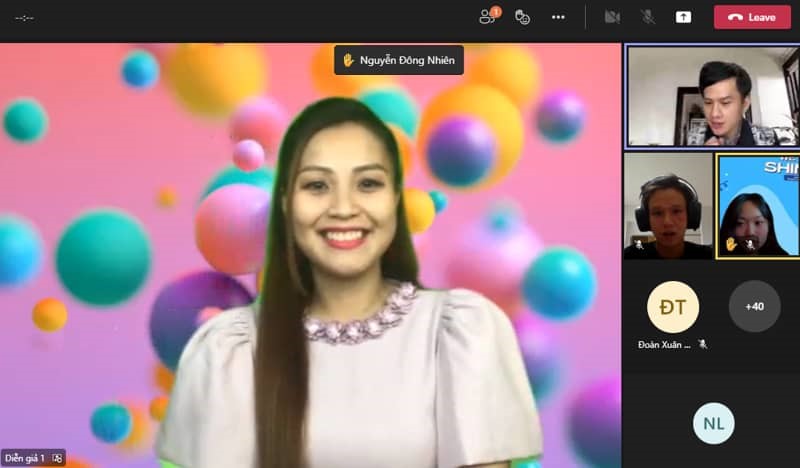Open the participants panel
800x468 pixels.
tap(488, 17)
